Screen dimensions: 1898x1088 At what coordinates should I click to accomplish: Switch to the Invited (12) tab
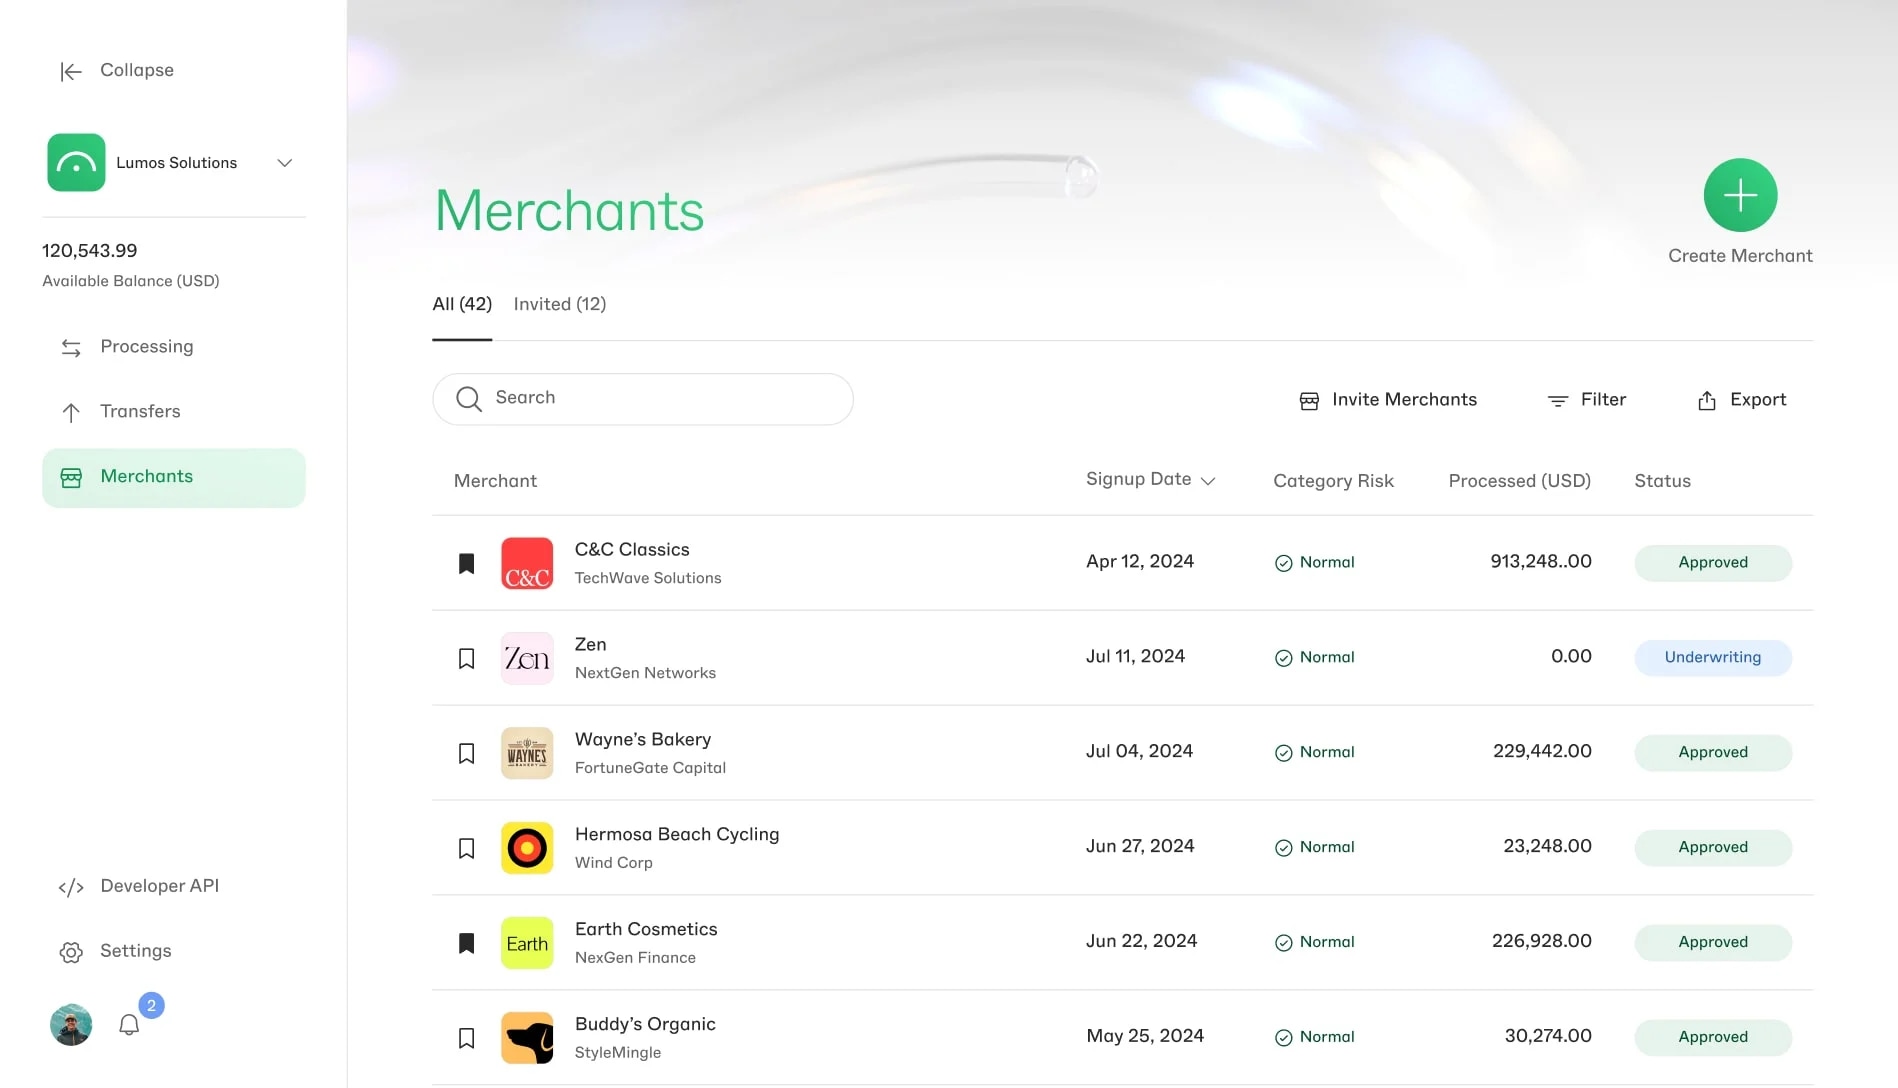[x=560, y=304]
